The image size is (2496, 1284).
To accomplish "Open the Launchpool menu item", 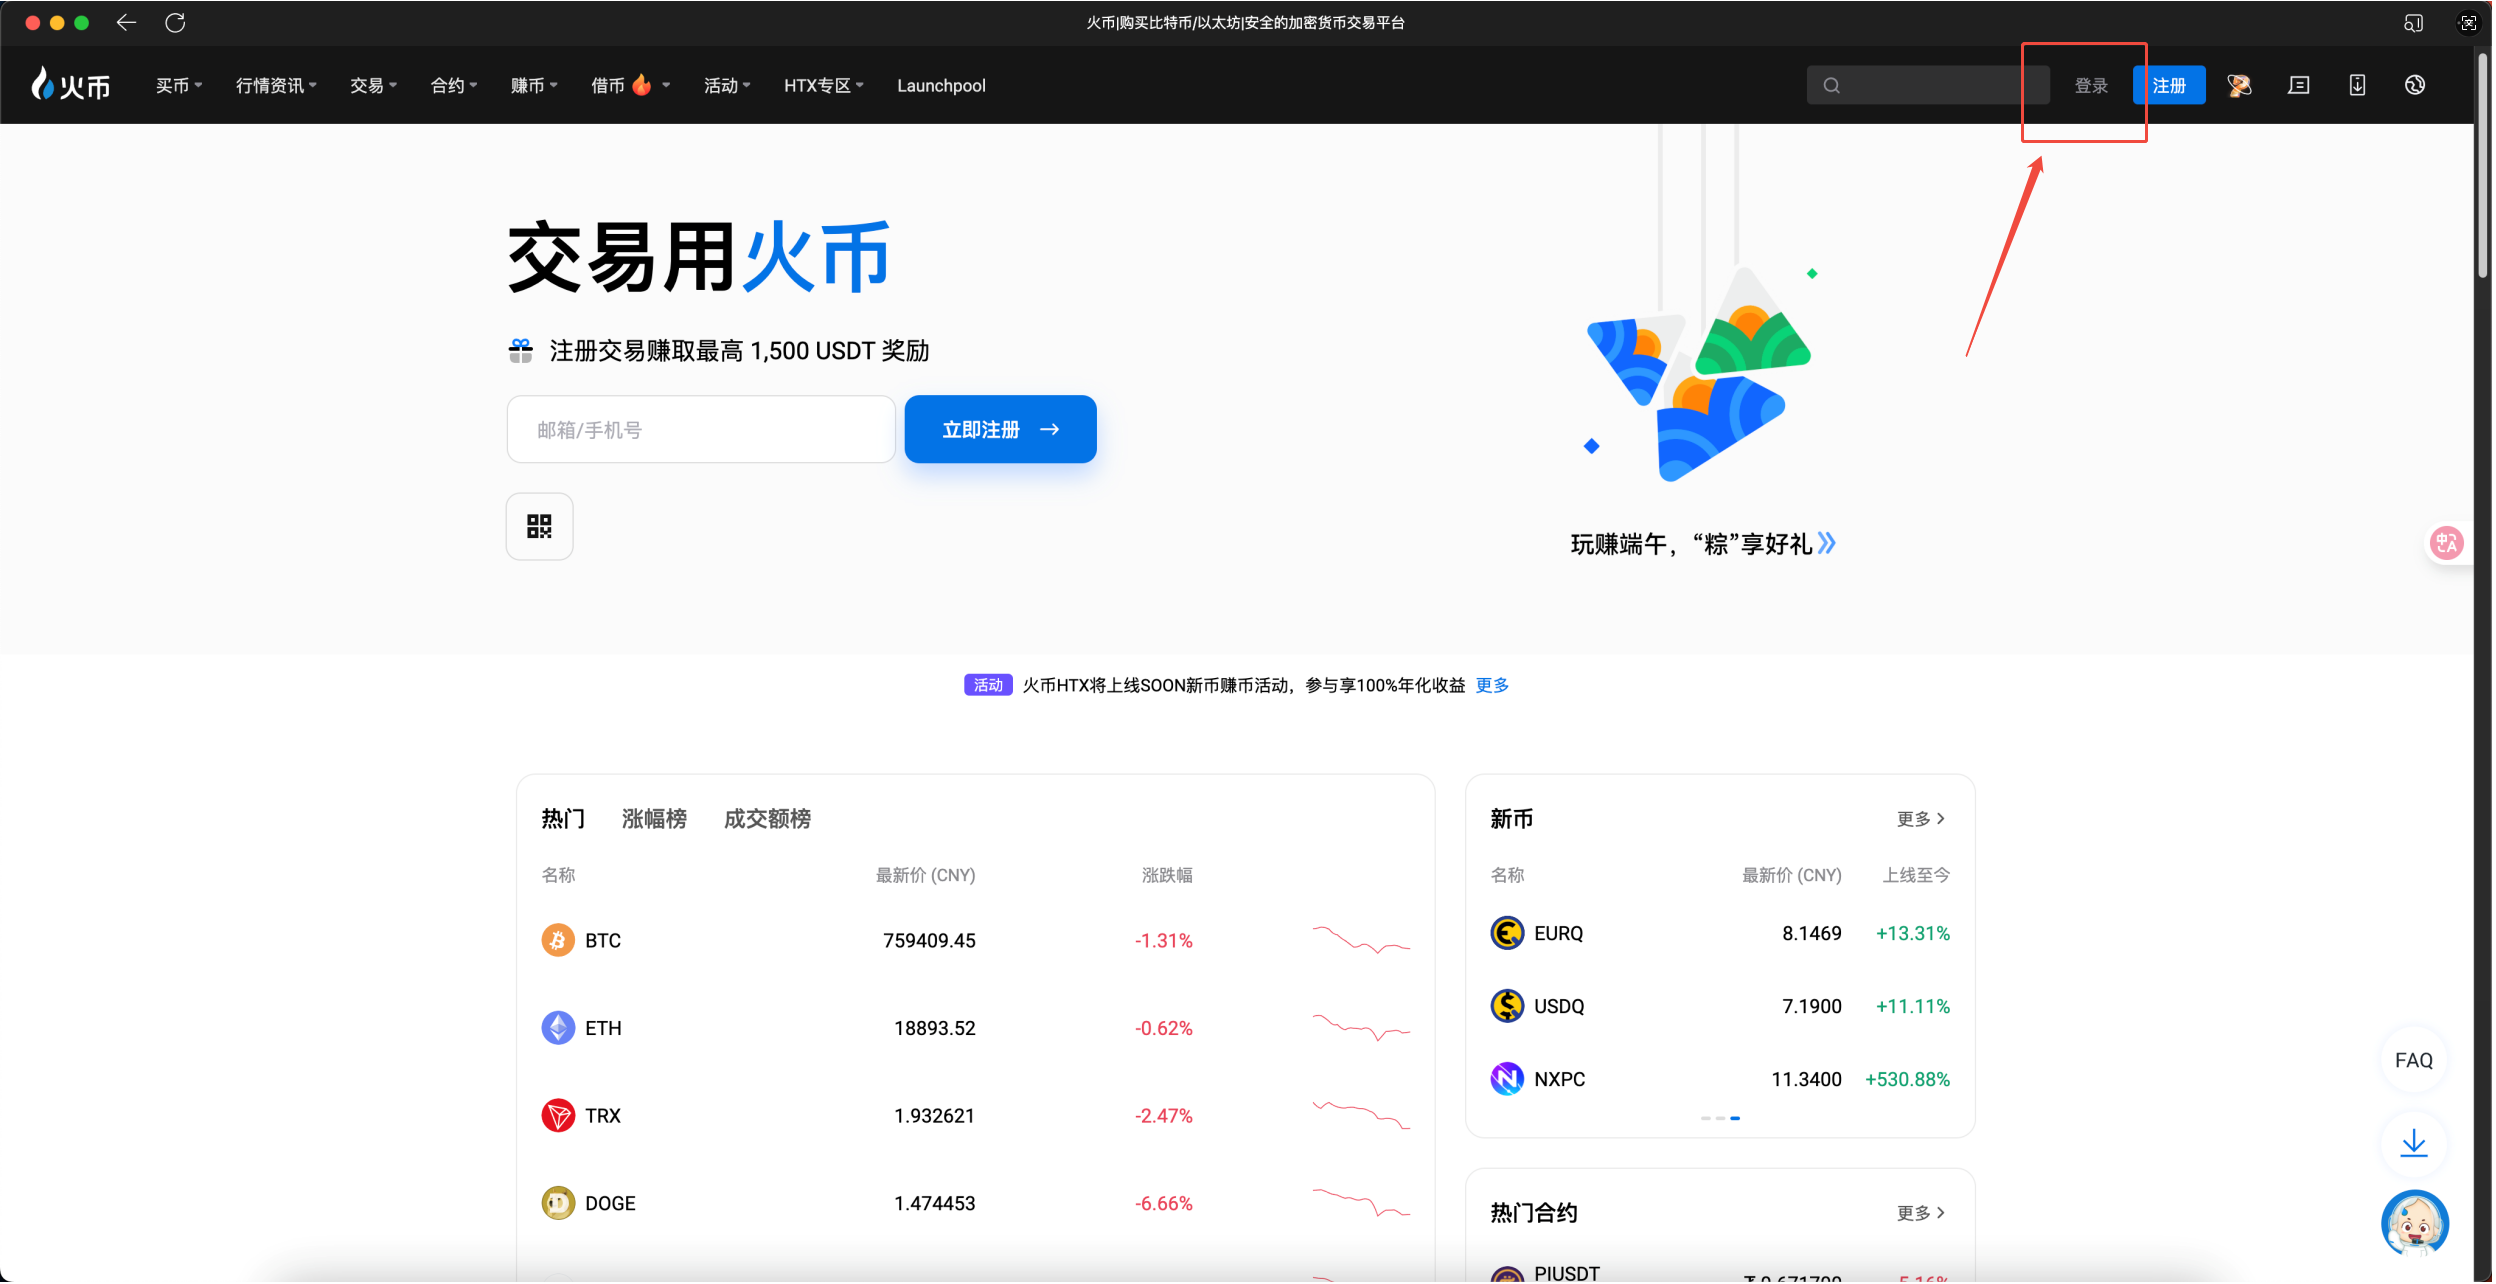I will 941,85.
